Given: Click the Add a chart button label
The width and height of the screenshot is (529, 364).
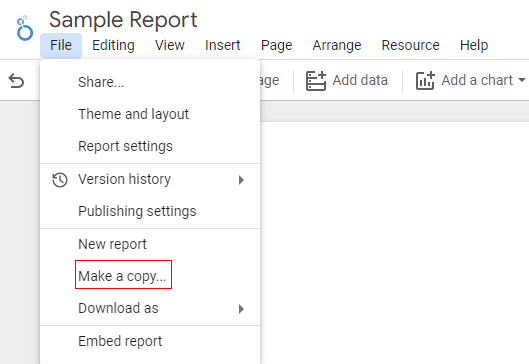Looking at the screenshot, I should [x=477, y=80].
